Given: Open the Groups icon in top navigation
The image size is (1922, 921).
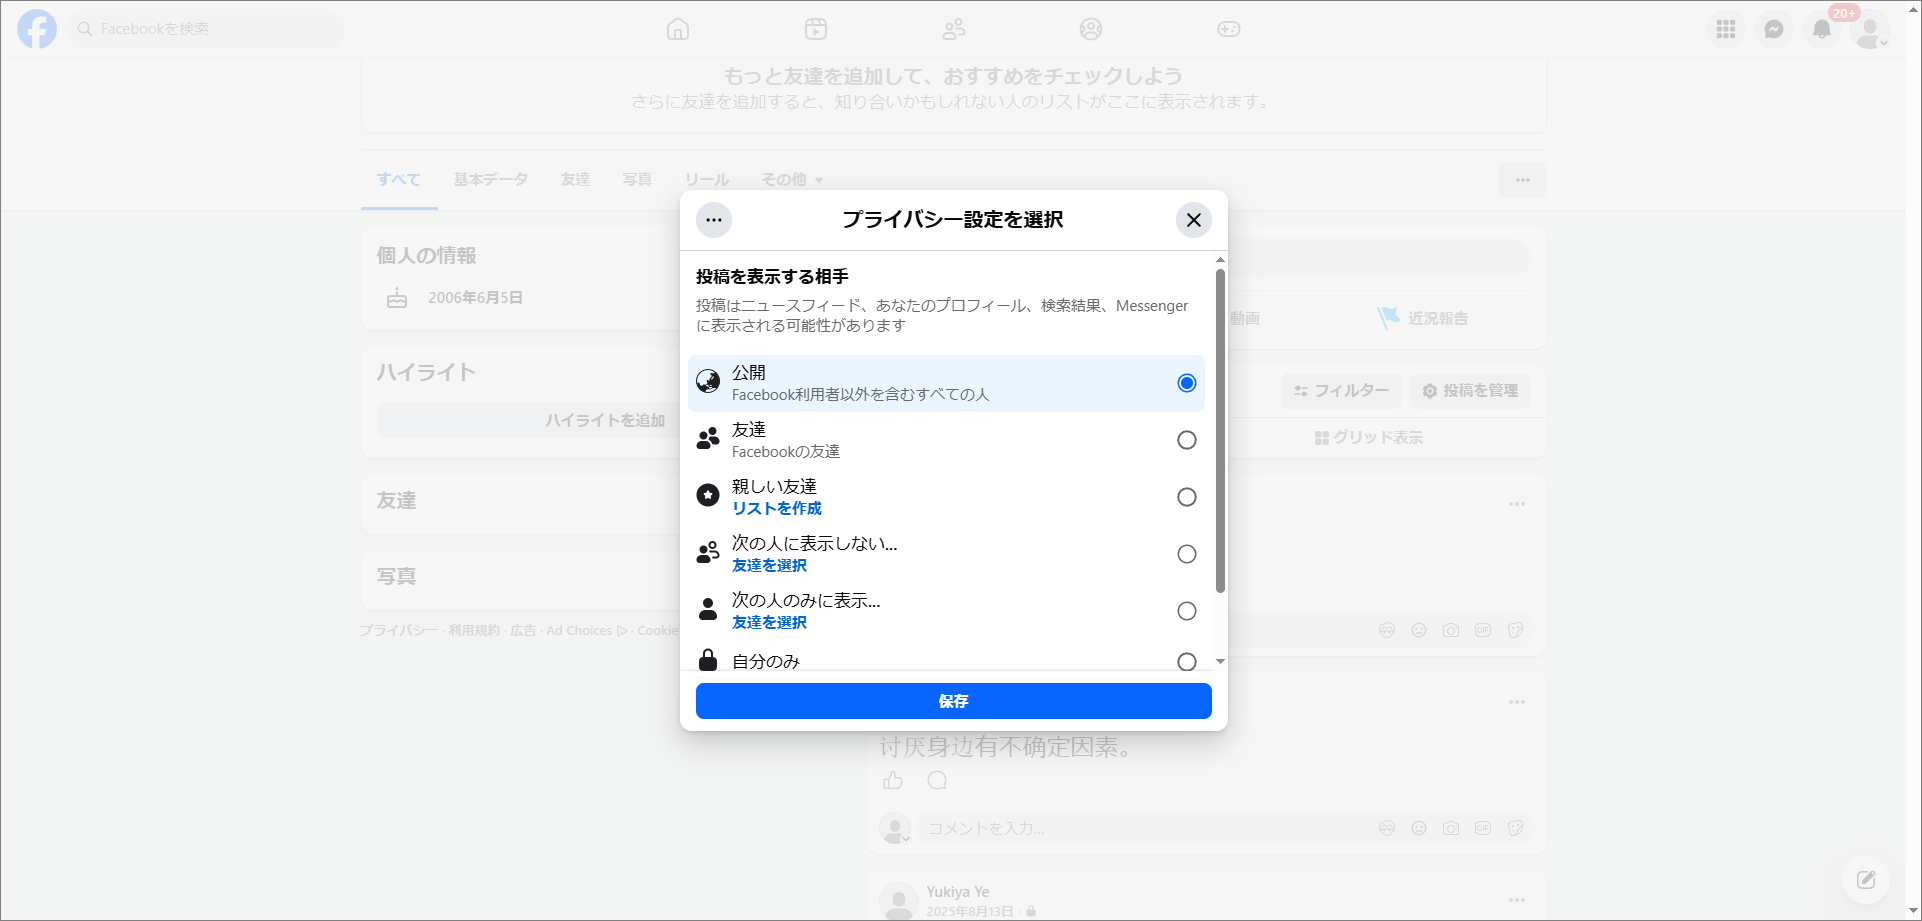Looking at the screenshot, I should tap(1091, 29).
